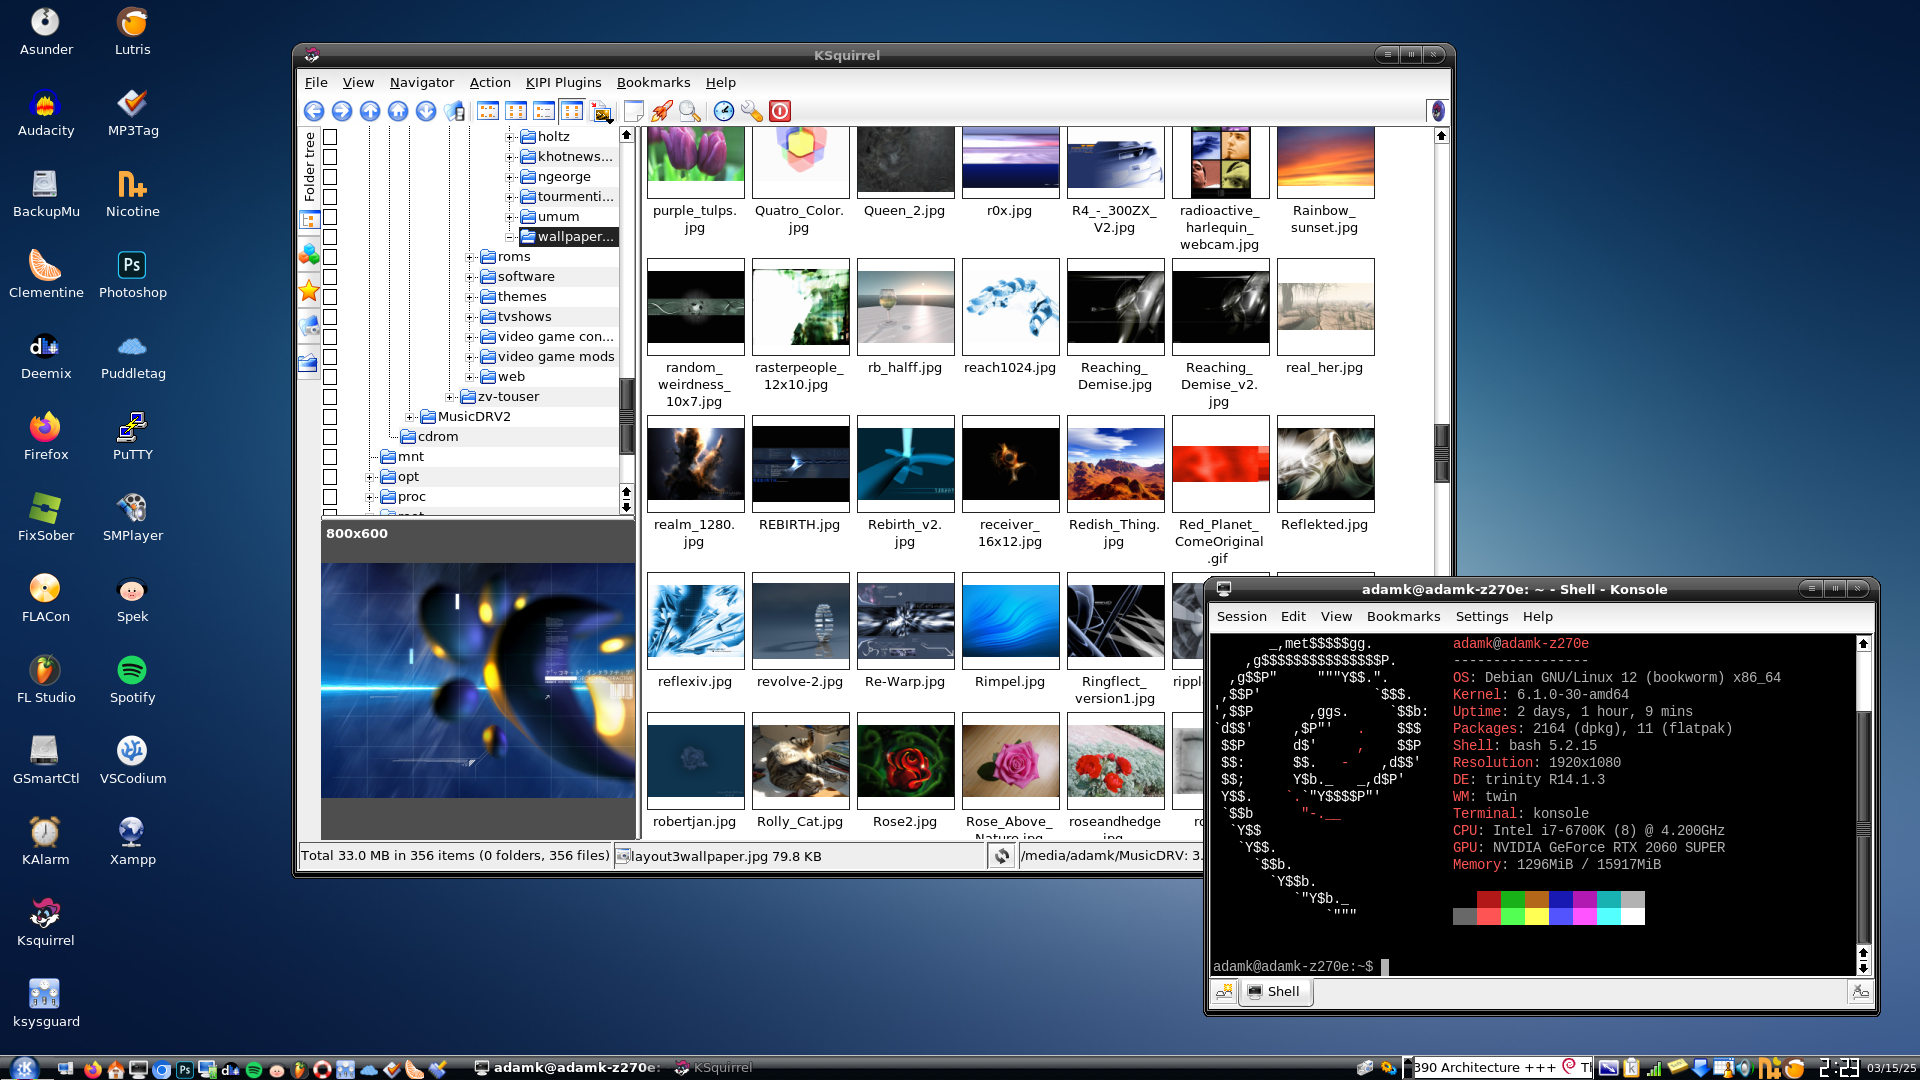Open the Navigator menu
This screenshot has height=1080, width=1920.
(x=421, y=82)
